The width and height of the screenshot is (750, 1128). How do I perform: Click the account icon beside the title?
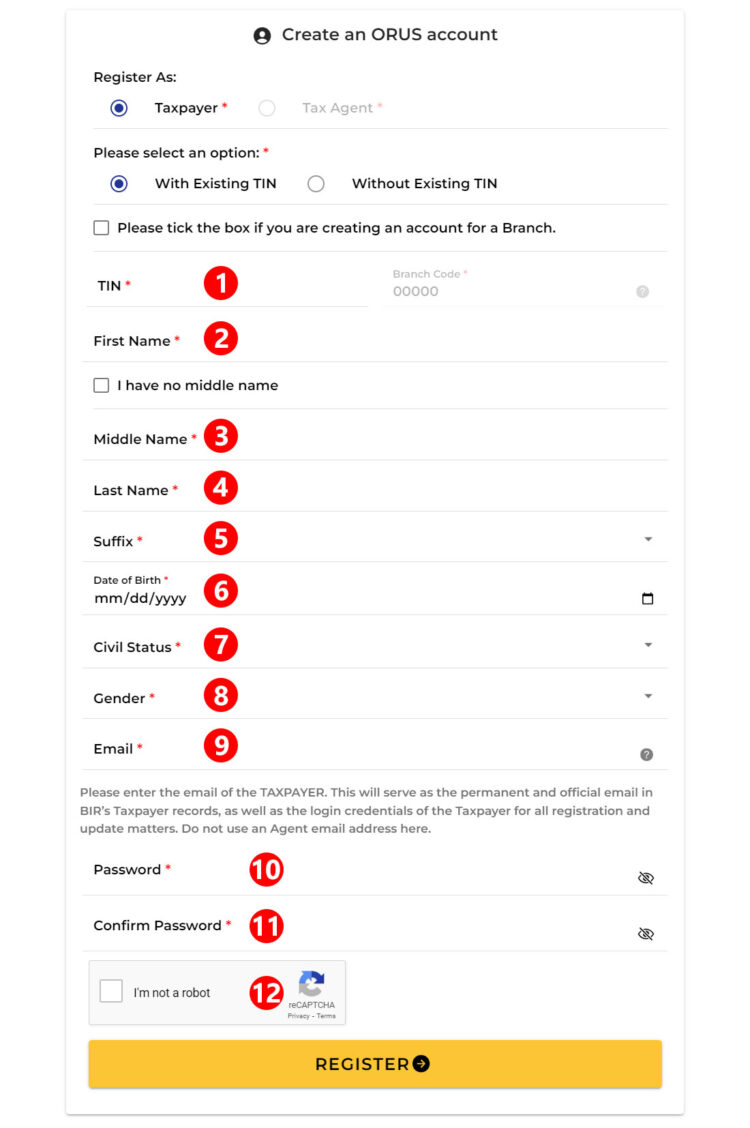click(x=262, y=36)
